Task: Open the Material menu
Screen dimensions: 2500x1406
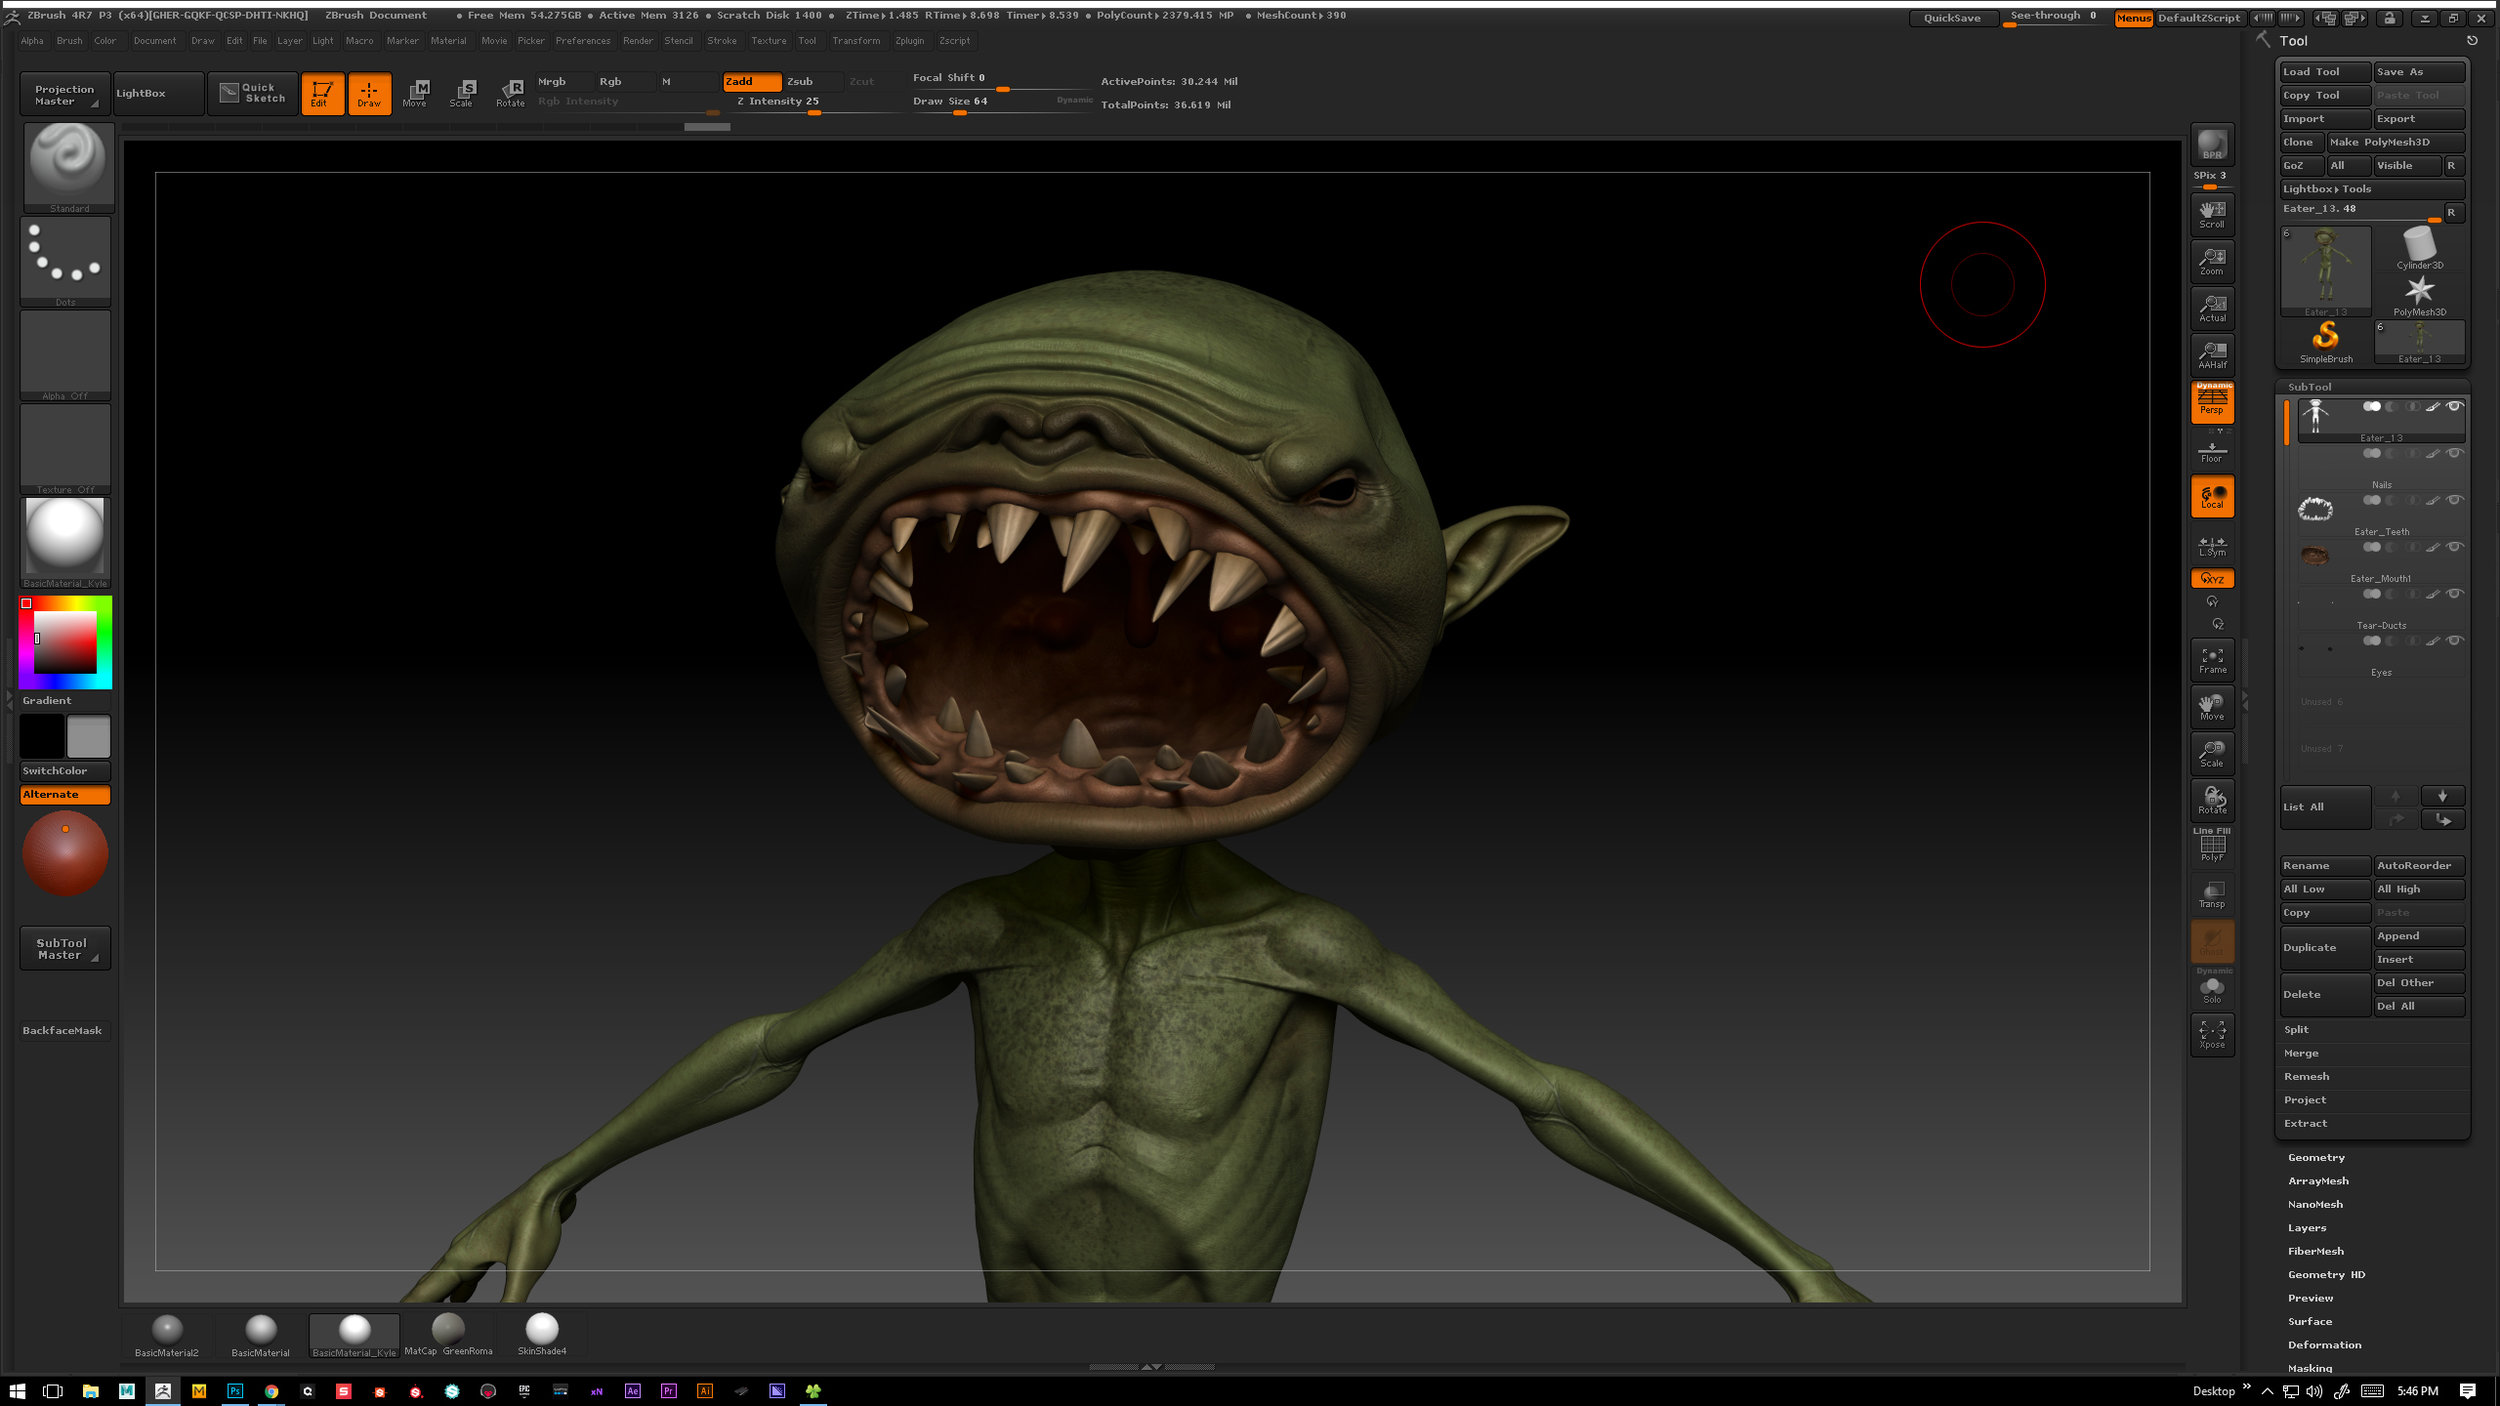Action: 449,41
